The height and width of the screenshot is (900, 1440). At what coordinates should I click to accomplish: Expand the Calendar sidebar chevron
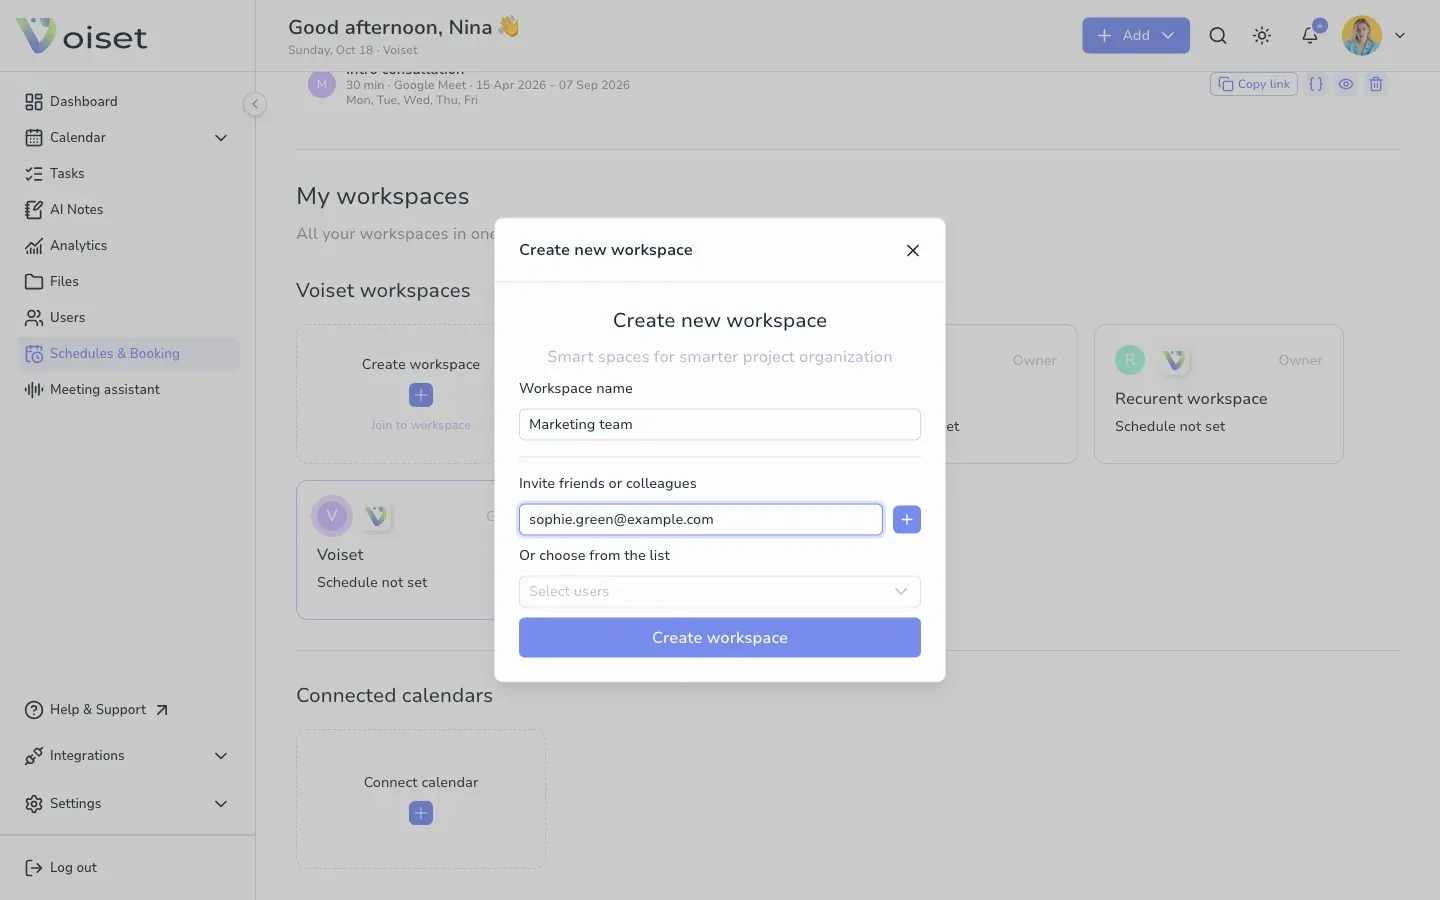221,137
